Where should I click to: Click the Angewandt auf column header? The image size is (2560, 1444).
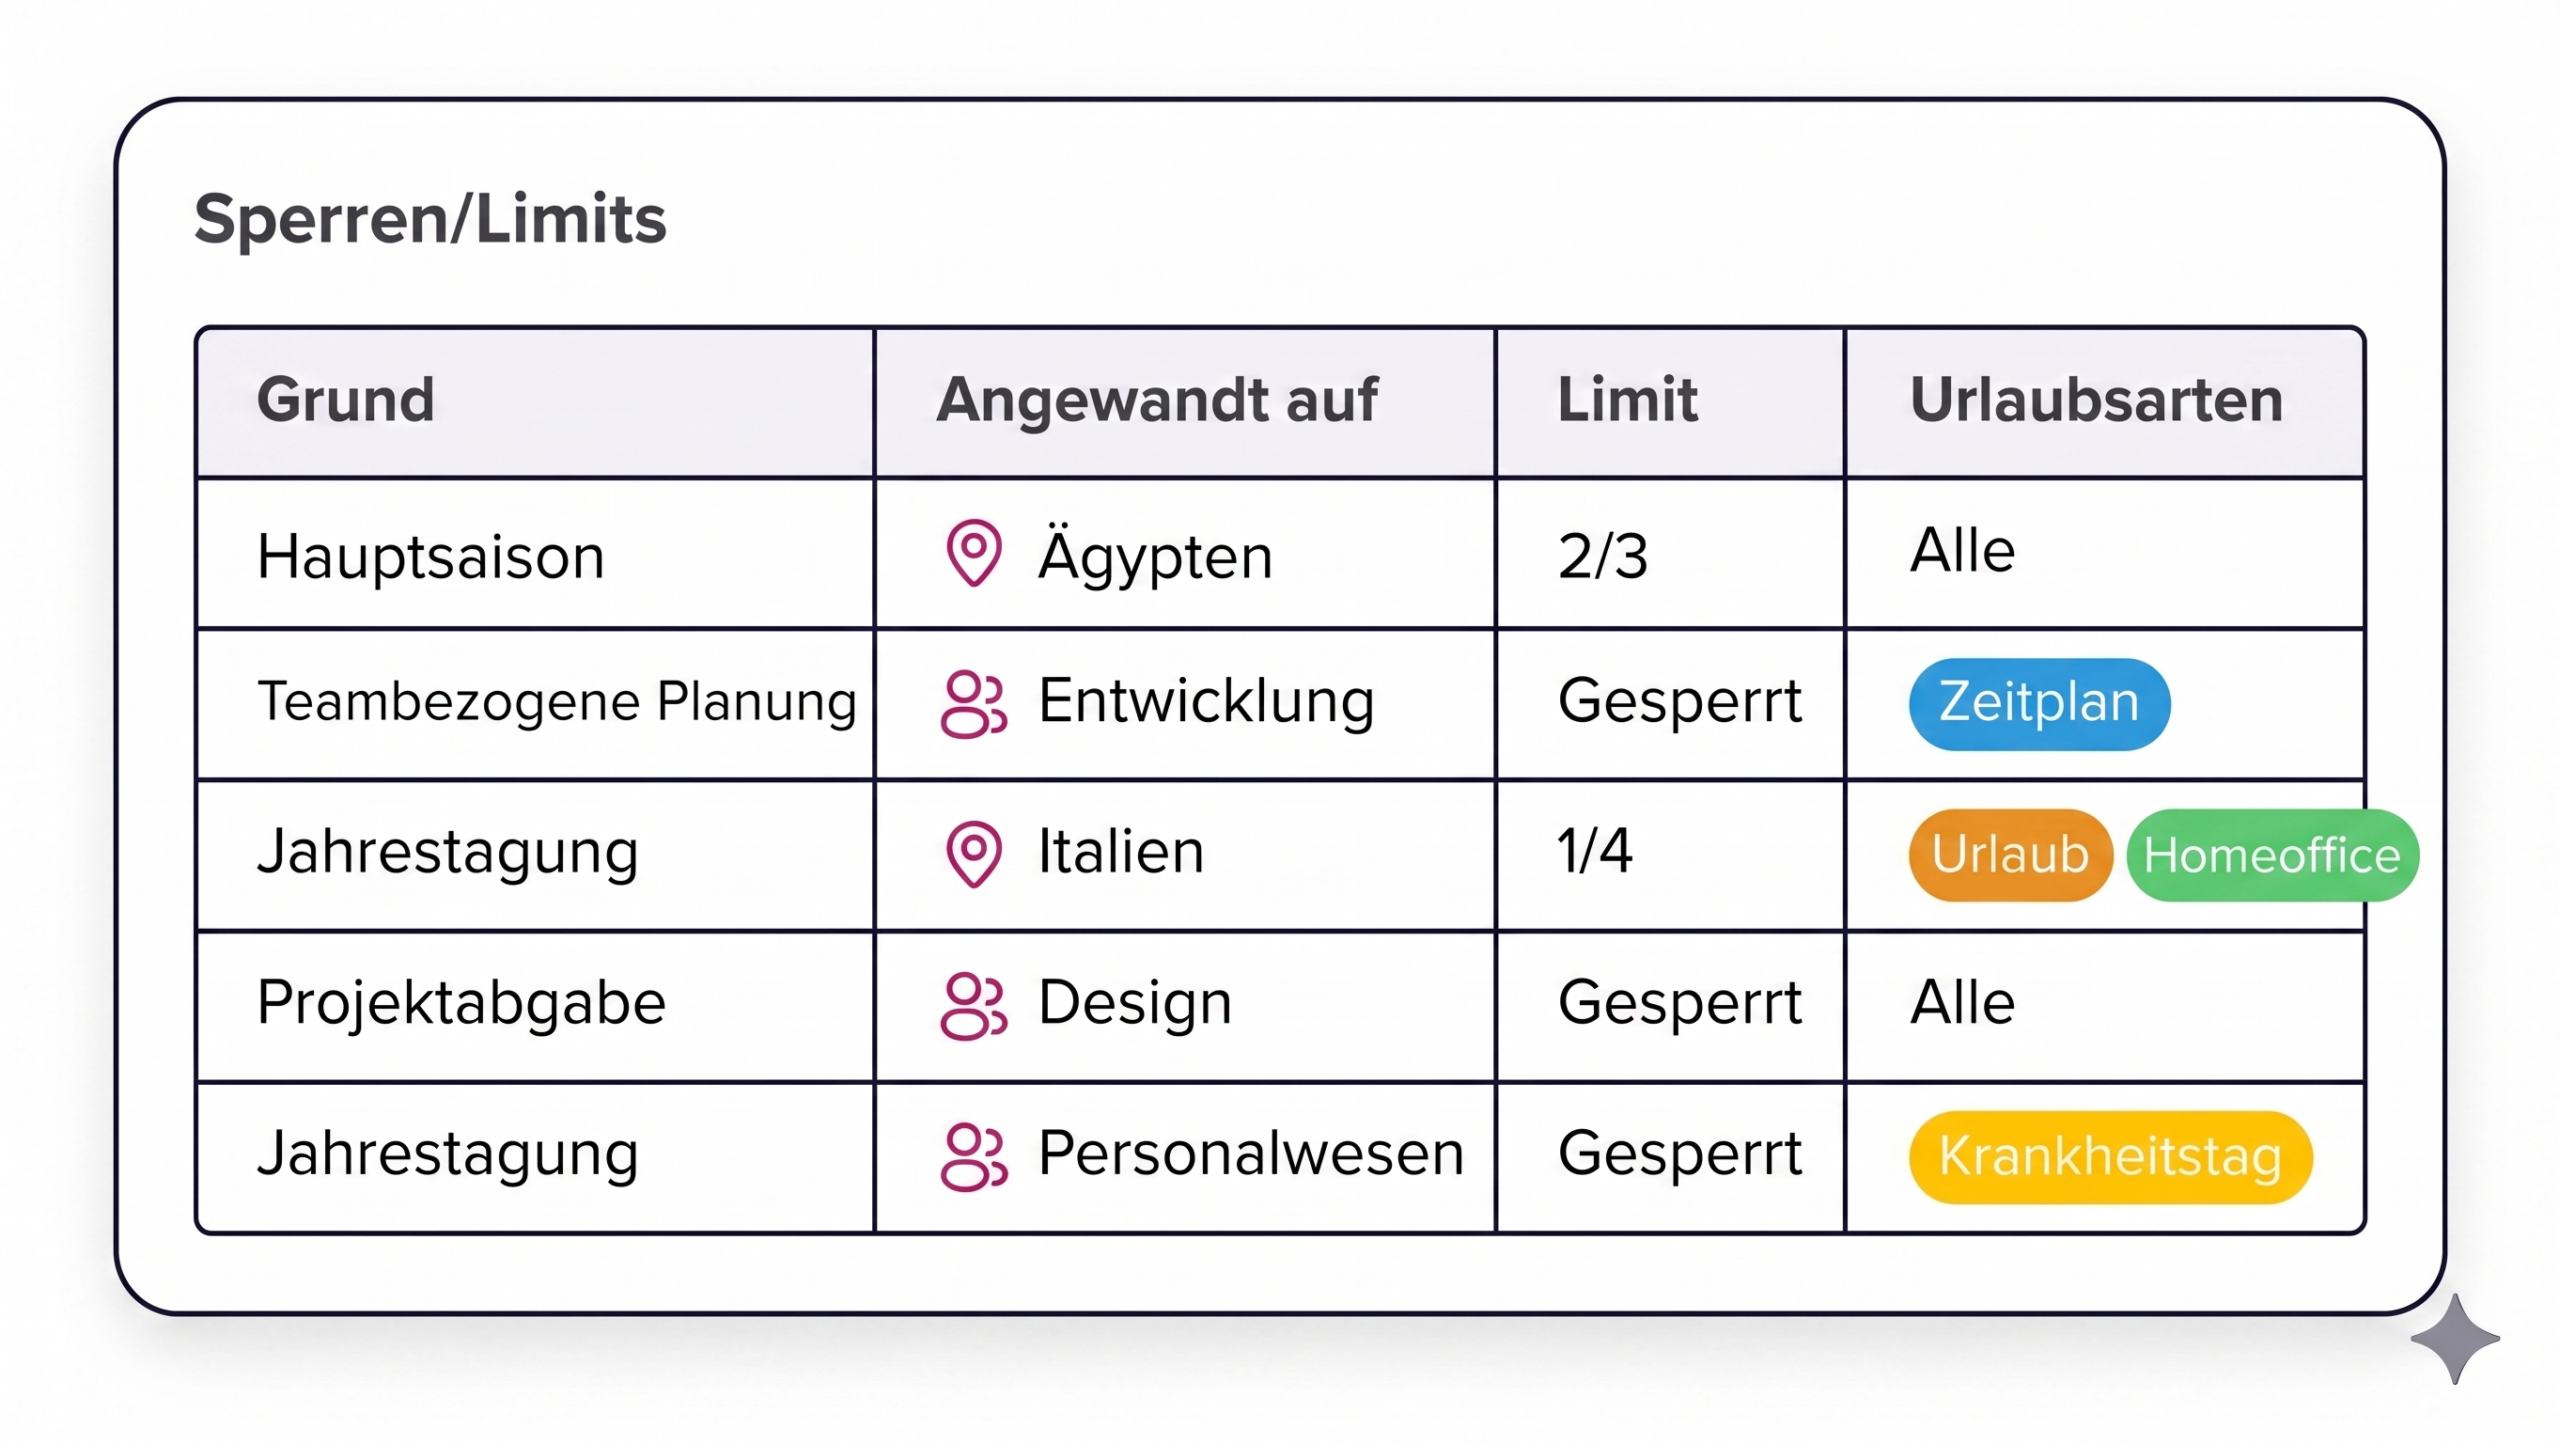(x=1157, y=400)
